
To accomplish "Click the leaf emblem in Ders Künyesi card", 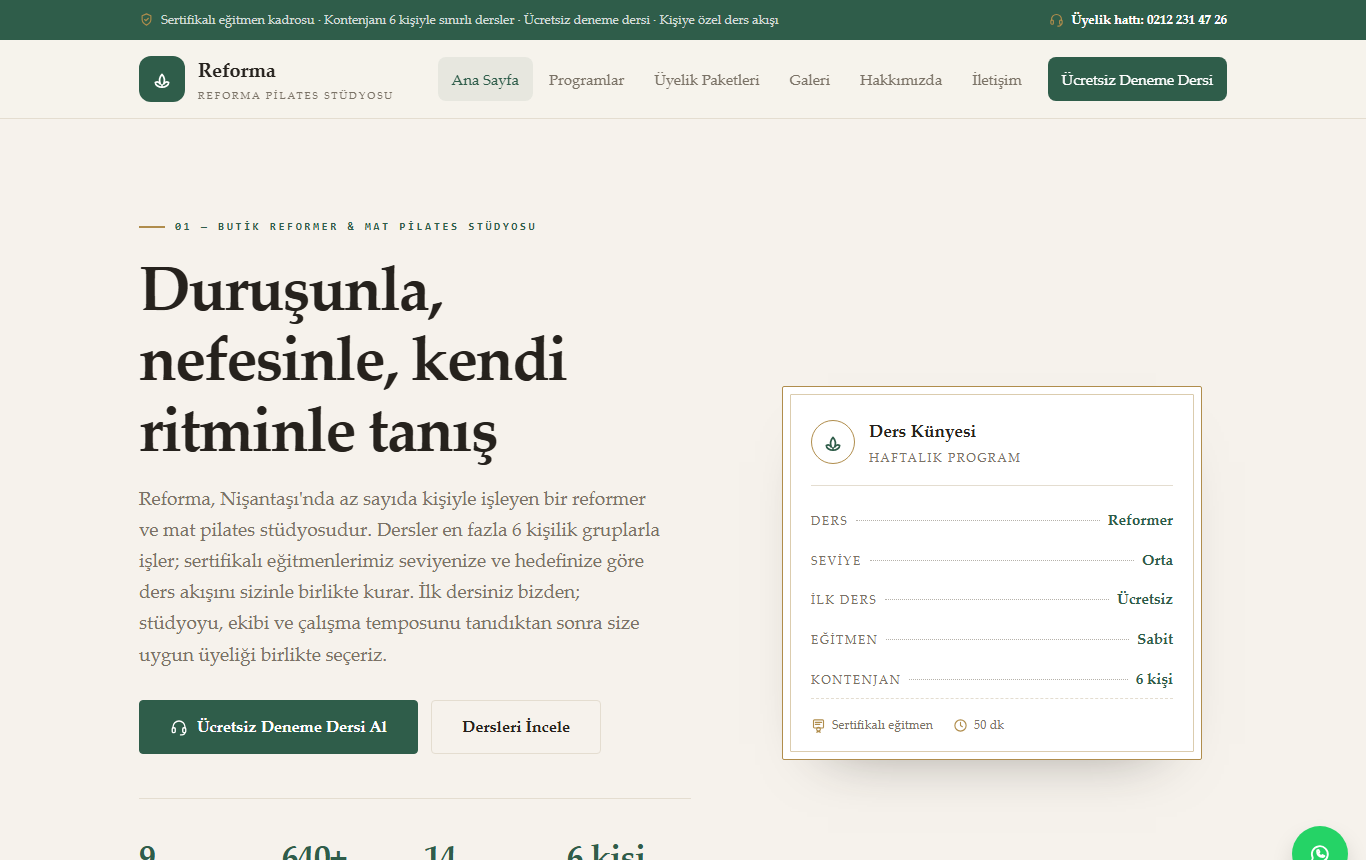I will pos(833,442).
